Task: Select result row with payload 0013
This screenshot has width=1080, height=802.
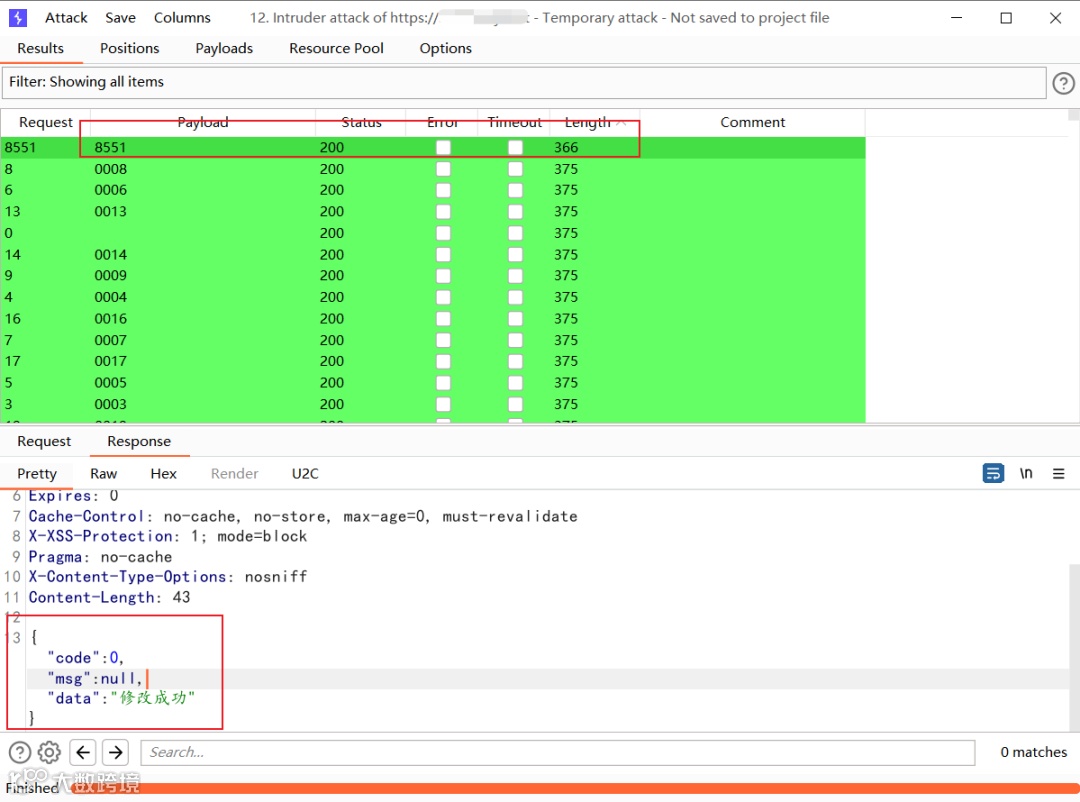Action: tap(433, 212)
